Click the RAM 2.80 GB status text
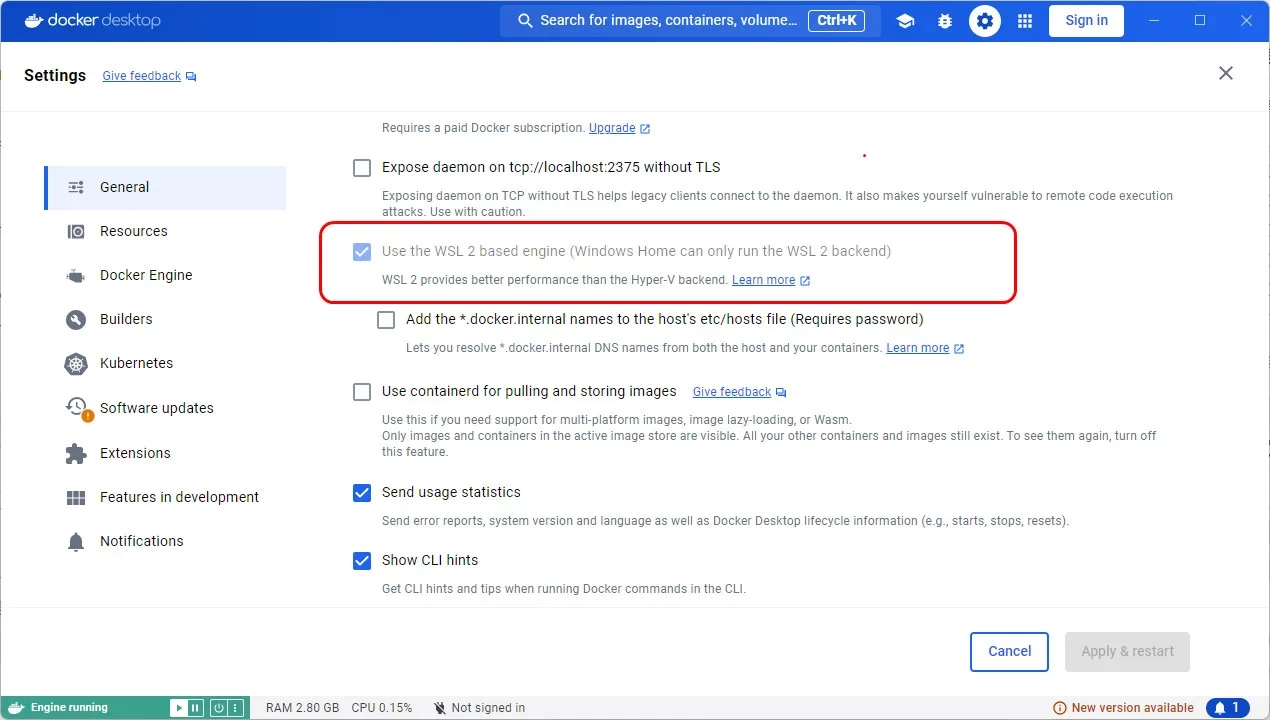 (302, 708)
